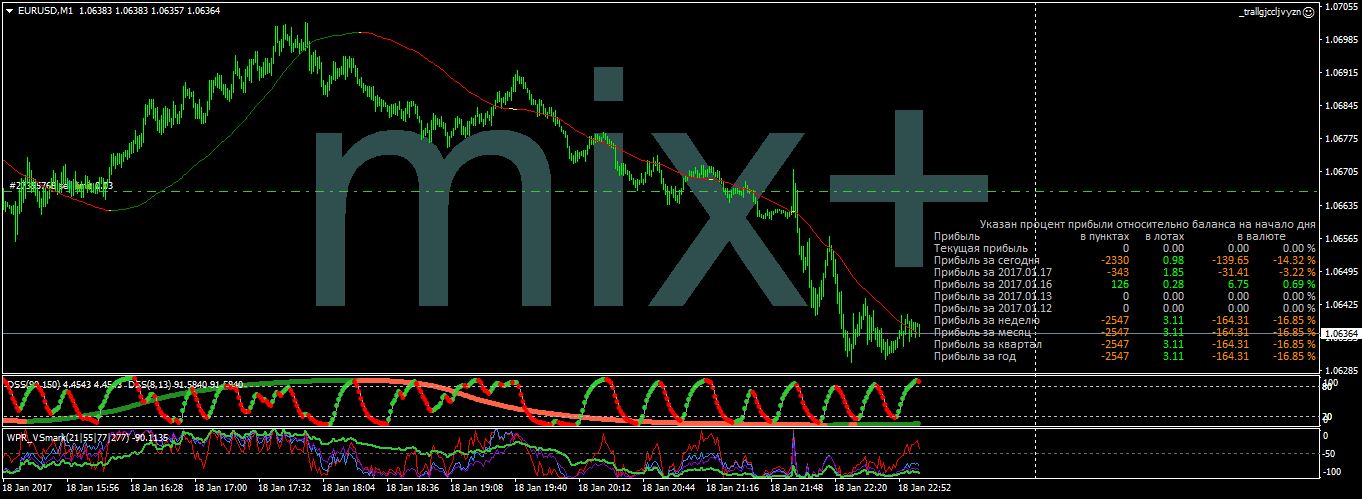Click the EURUSD,M1 chart title text
The height and width of the screenshot is (499, 1362).
[45, 10]
